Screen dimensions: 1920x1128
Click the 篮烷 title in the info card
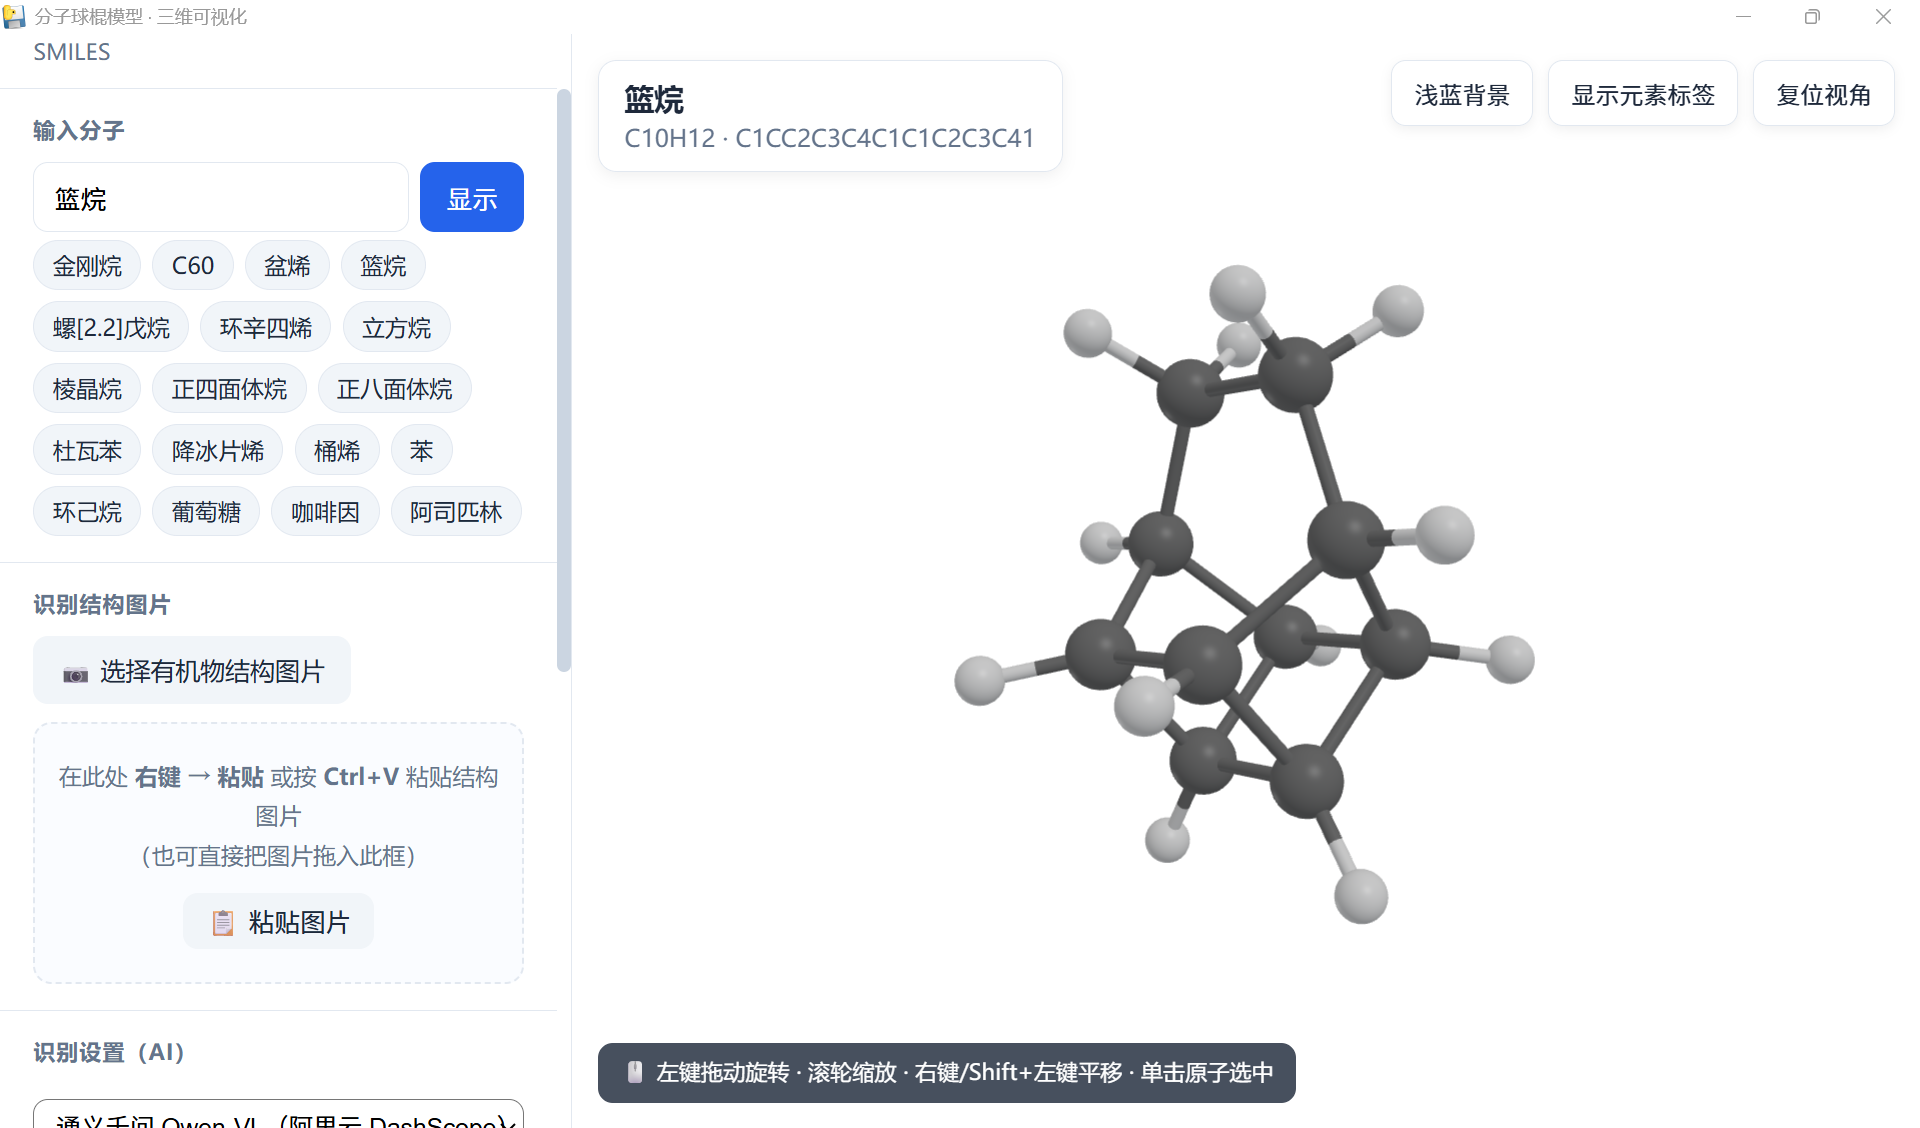[654, 99]
